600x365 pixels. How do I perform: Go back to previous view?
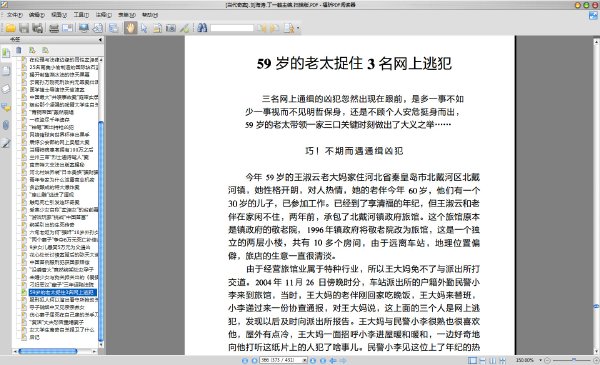[x=333, y=360]
